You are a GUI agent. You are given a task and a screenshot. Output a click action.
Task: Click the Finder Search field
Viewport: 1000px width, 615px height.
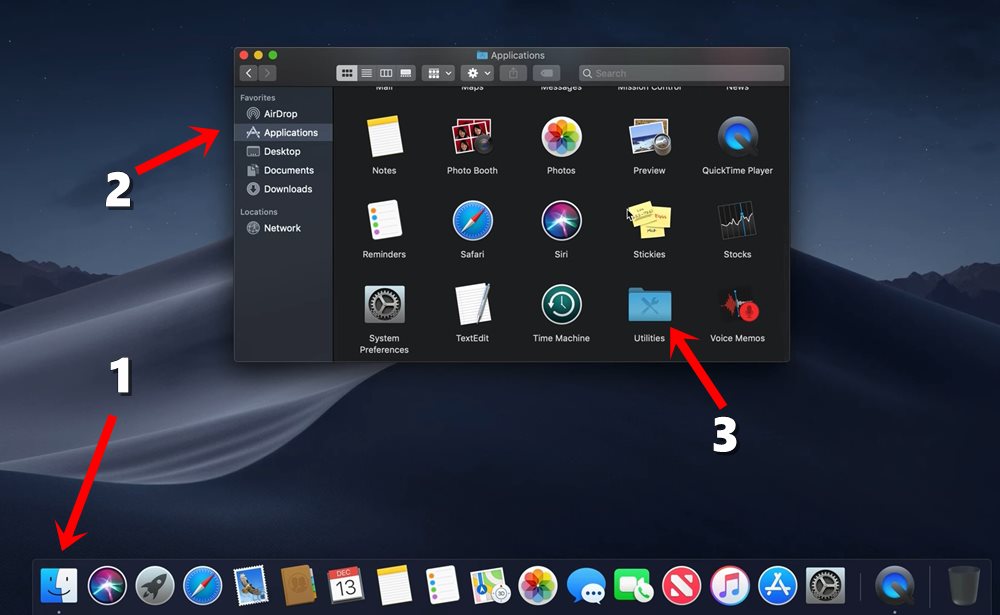click(x=682, y=73)
